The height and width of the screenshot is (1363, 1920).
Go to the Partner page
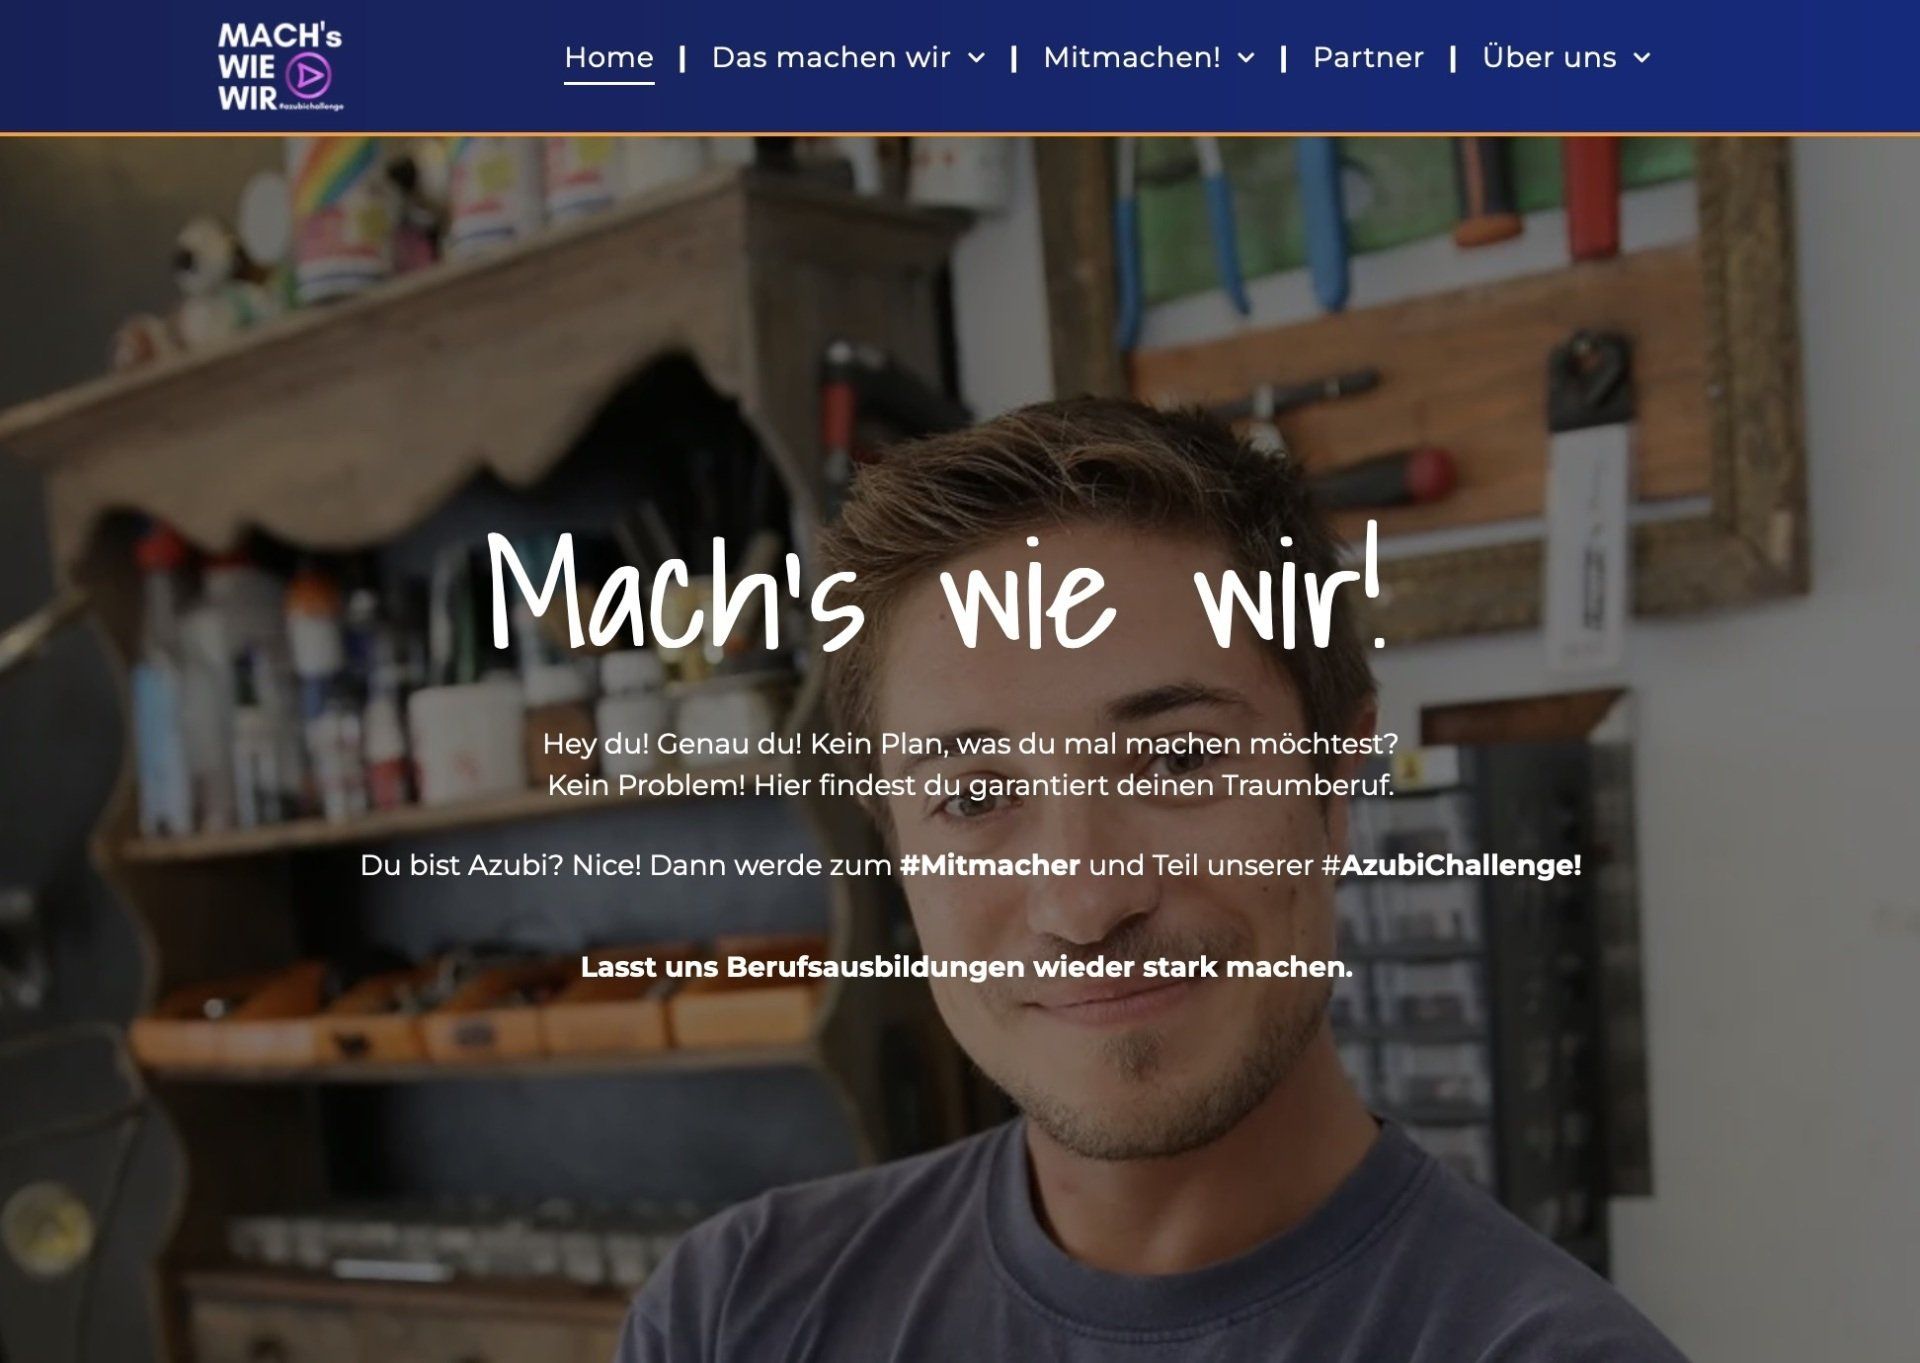pyautogui.click(x=1368, y=58)
